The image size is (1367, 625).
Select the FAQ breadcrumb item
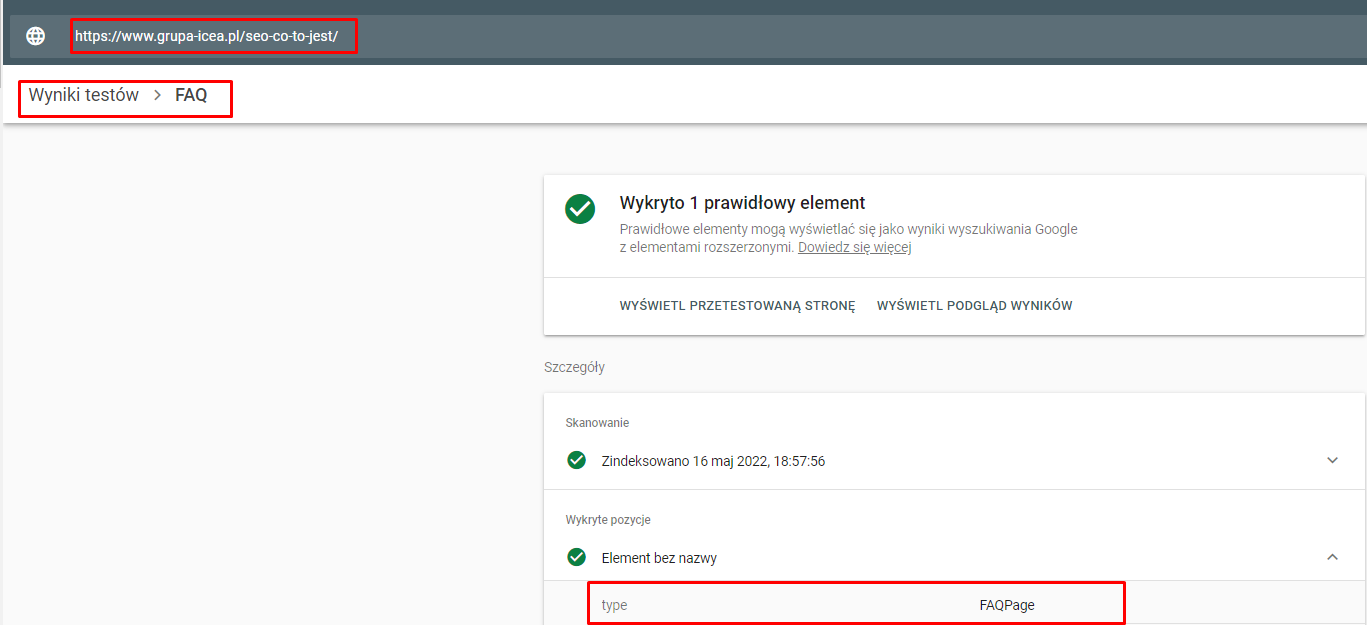coord(191,96)
